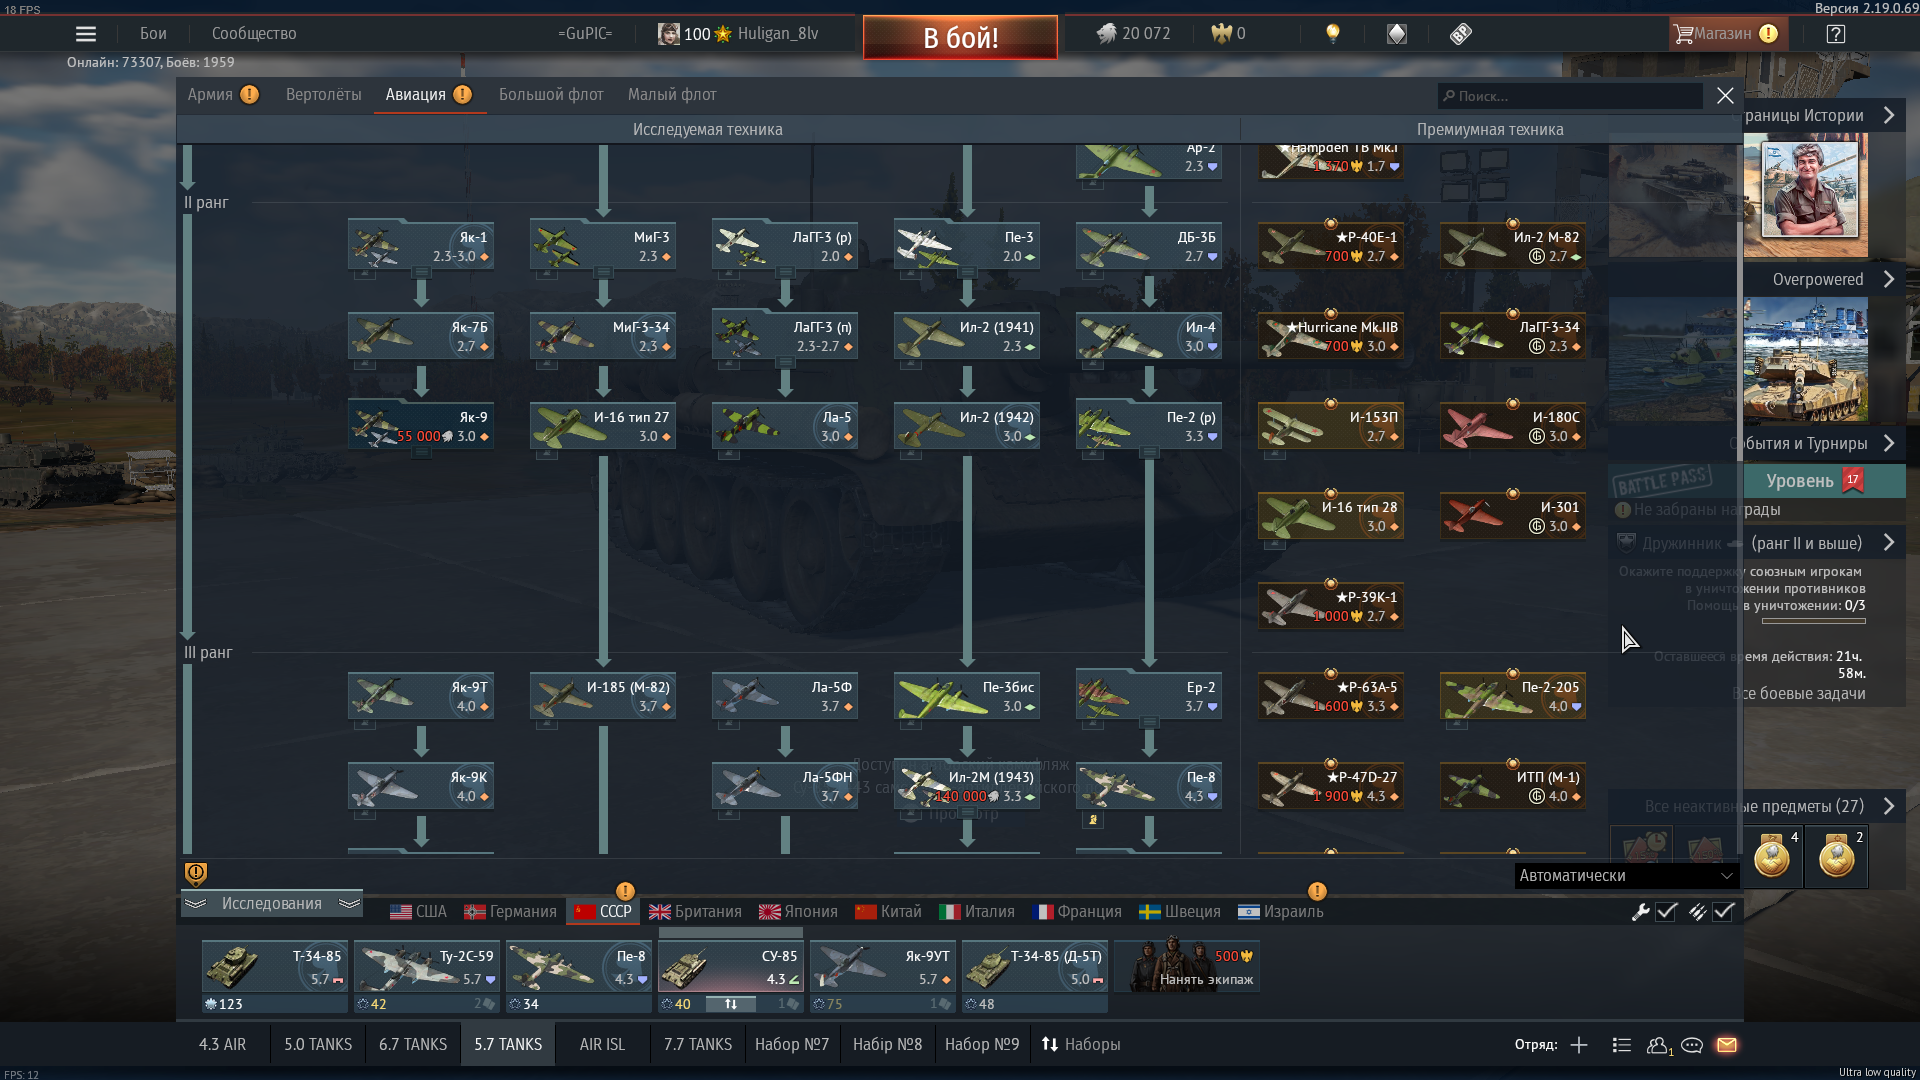The width and height of the screenshot is (1920, 1080).
Task: Click swap arrows under СУ-85 slot
Action: (x=731, y=1004)
